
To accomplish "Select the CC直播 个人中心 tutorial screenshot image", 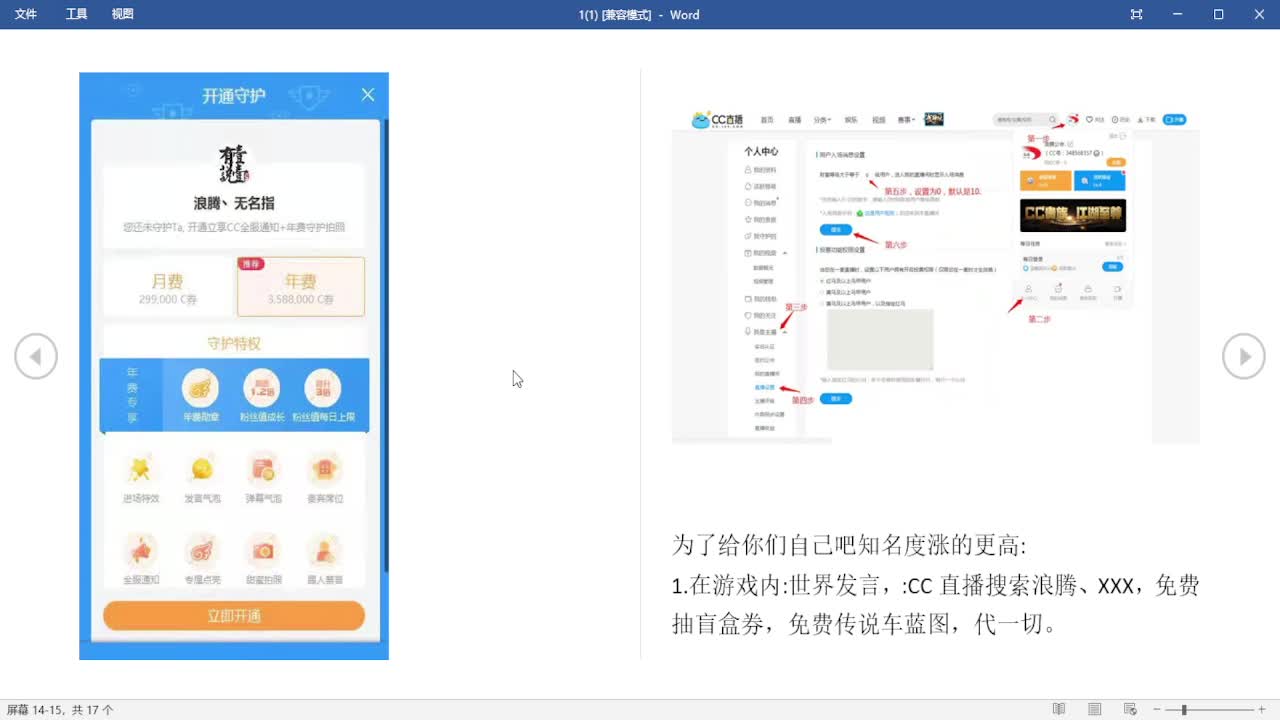I will (x=936, y=275).
